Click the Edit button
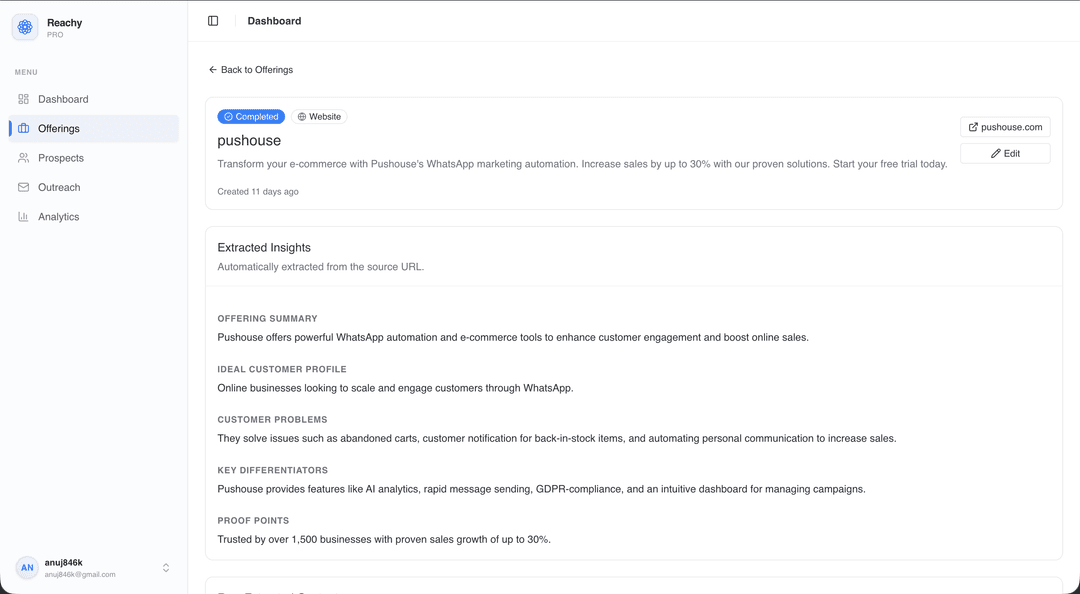Screen dimensions: 1080x594 pyautogui.click(x=1005, y=154)
